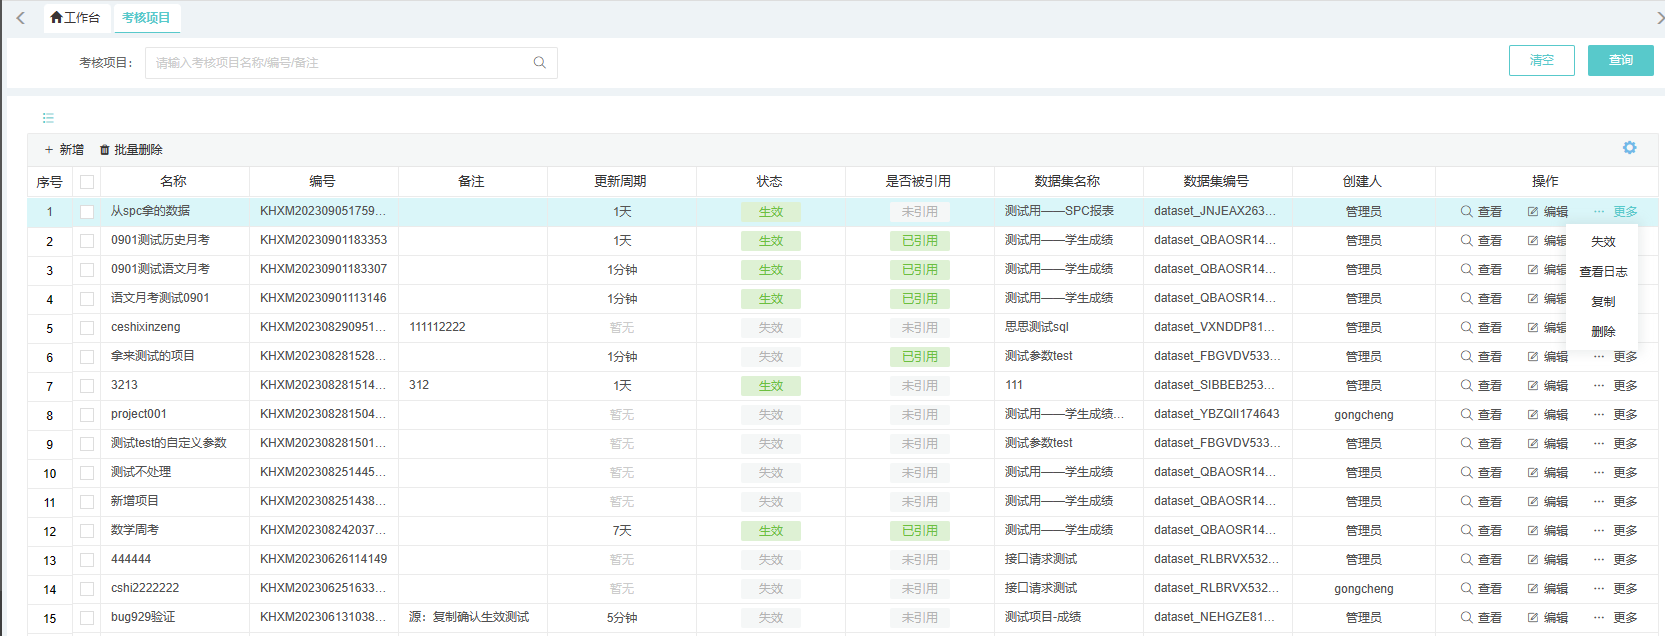Select 查看日志 in the more menu
The image size is (1665, 636).
pos(1603,272)
